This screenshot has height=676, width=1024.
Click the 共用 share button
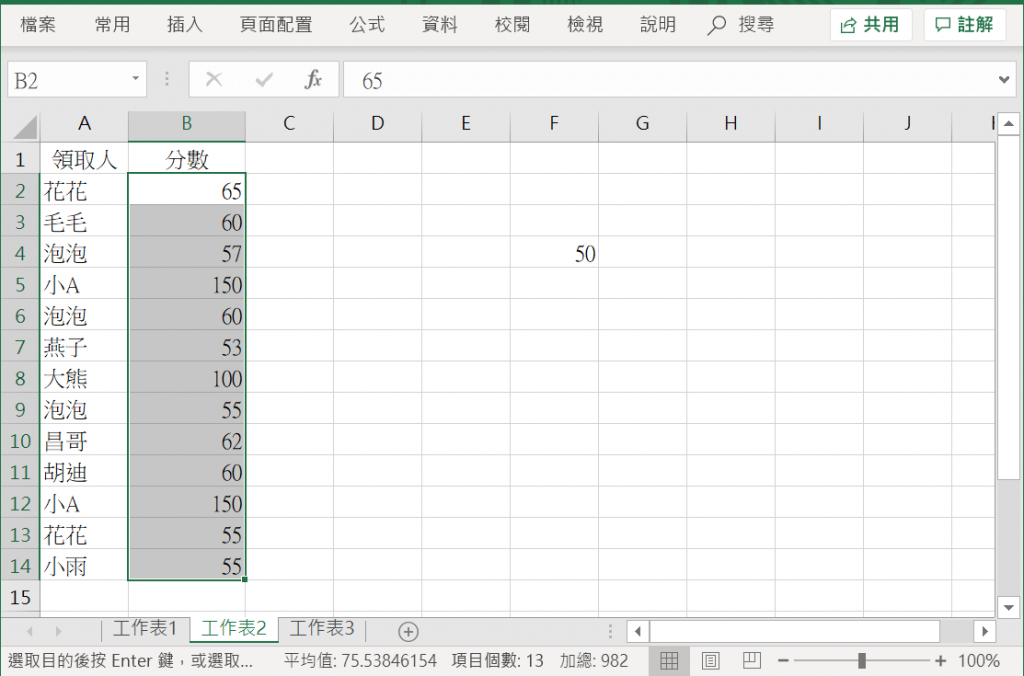click(x=871, y=25)
